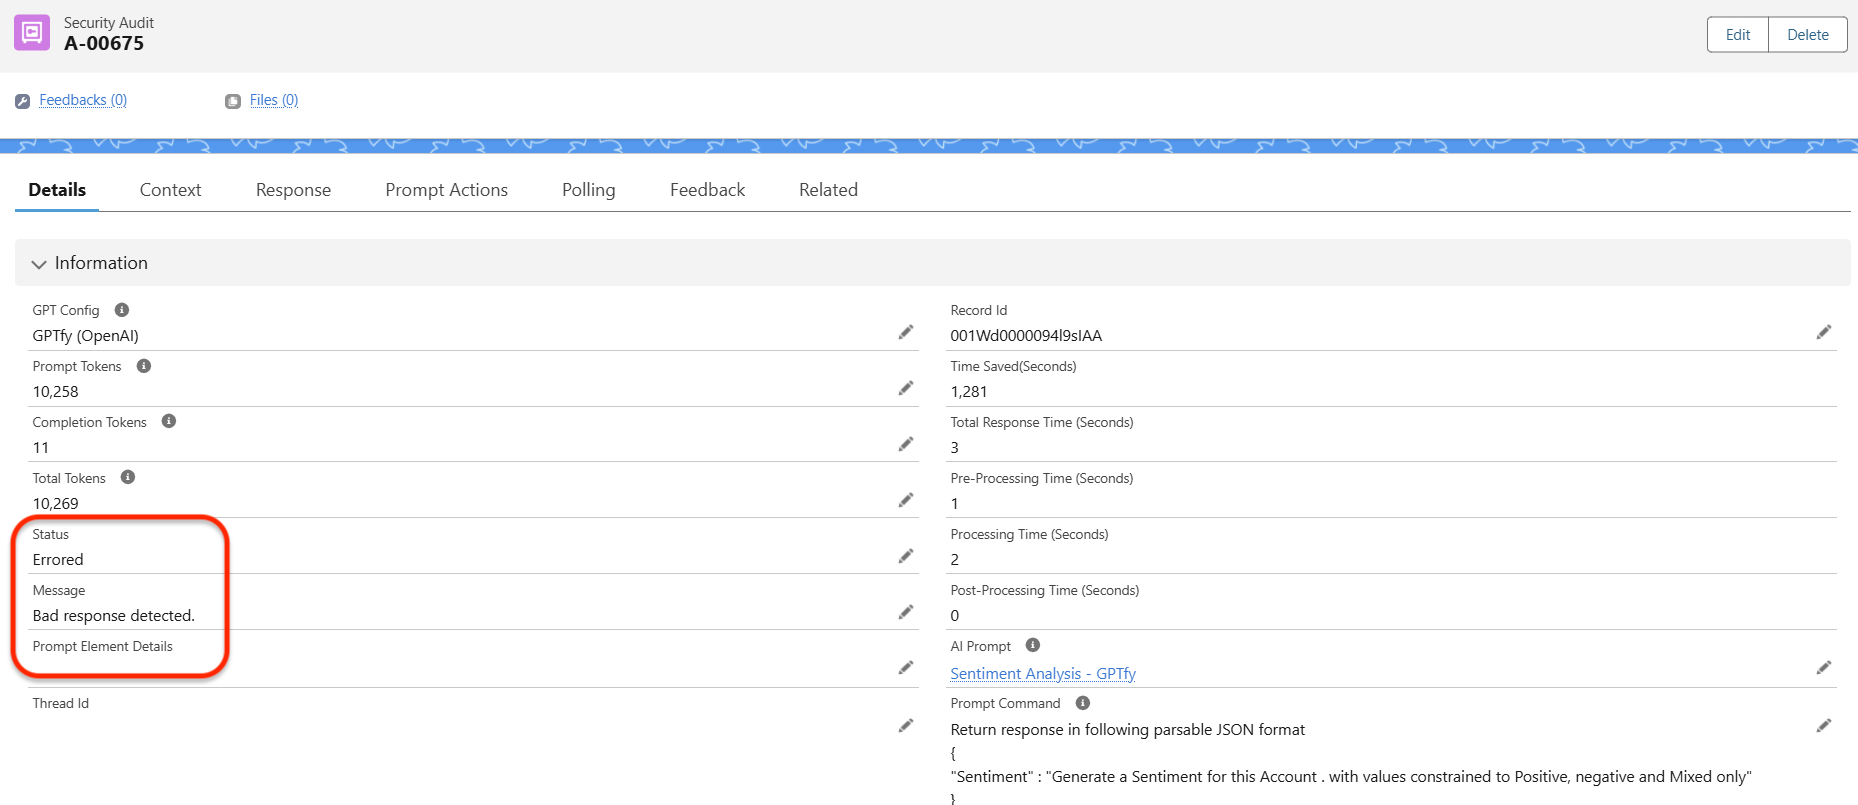Viewport: 1858px width, 805px height.
Task: Switch to the Context tab
Action: pos(170,190)
